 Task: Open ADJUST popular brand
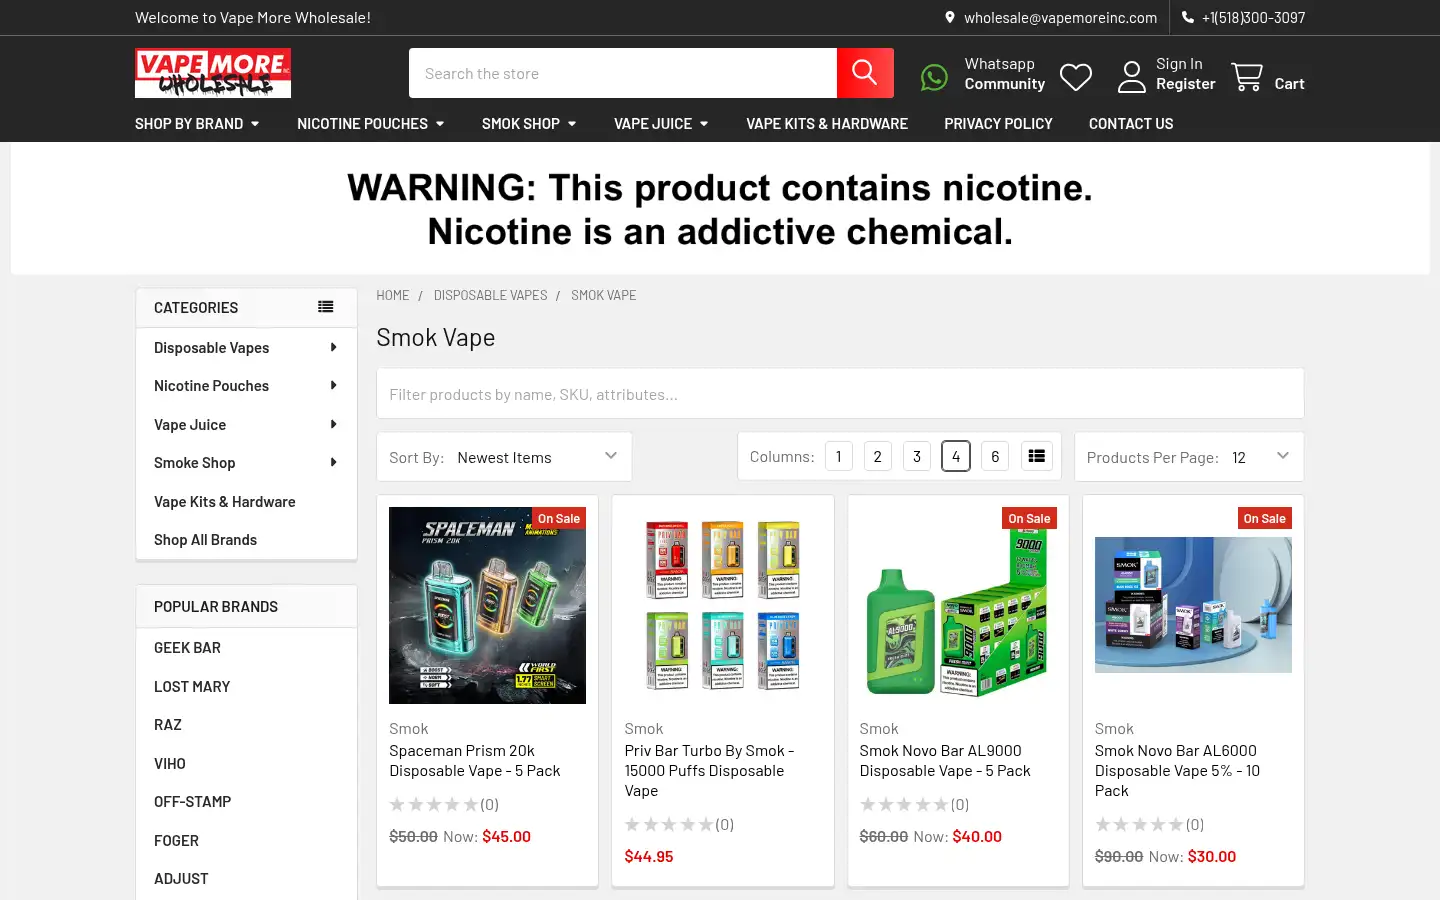tap(181, 878)
